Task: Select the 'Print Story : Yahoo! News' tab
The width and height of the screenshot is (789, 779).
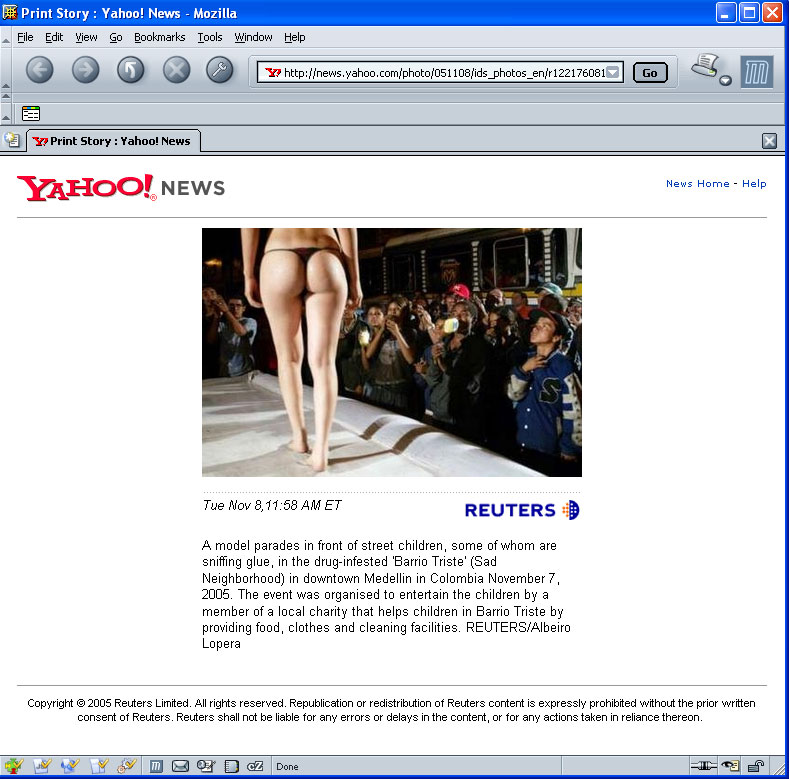Action: pos(113,141)
